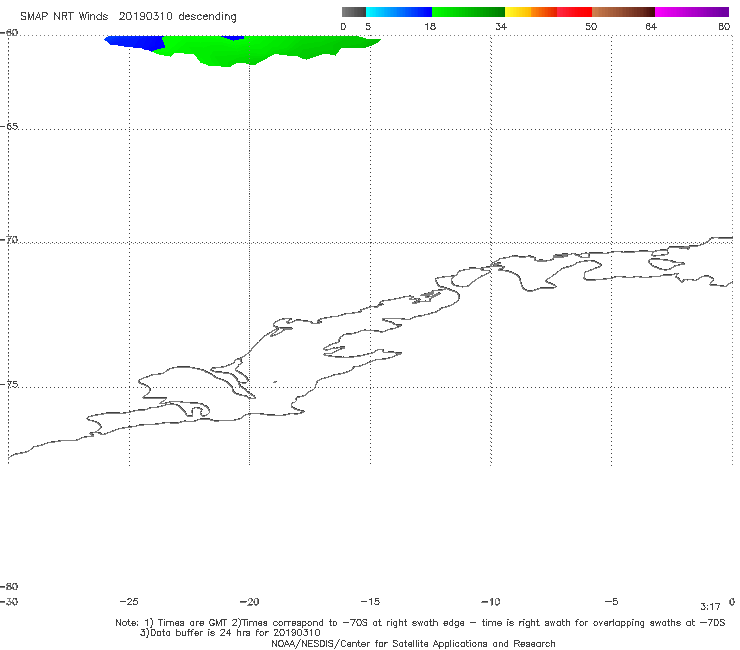
Task: Click the yellow-to-red segment of the color bar
Action: [x=548, y=12]
